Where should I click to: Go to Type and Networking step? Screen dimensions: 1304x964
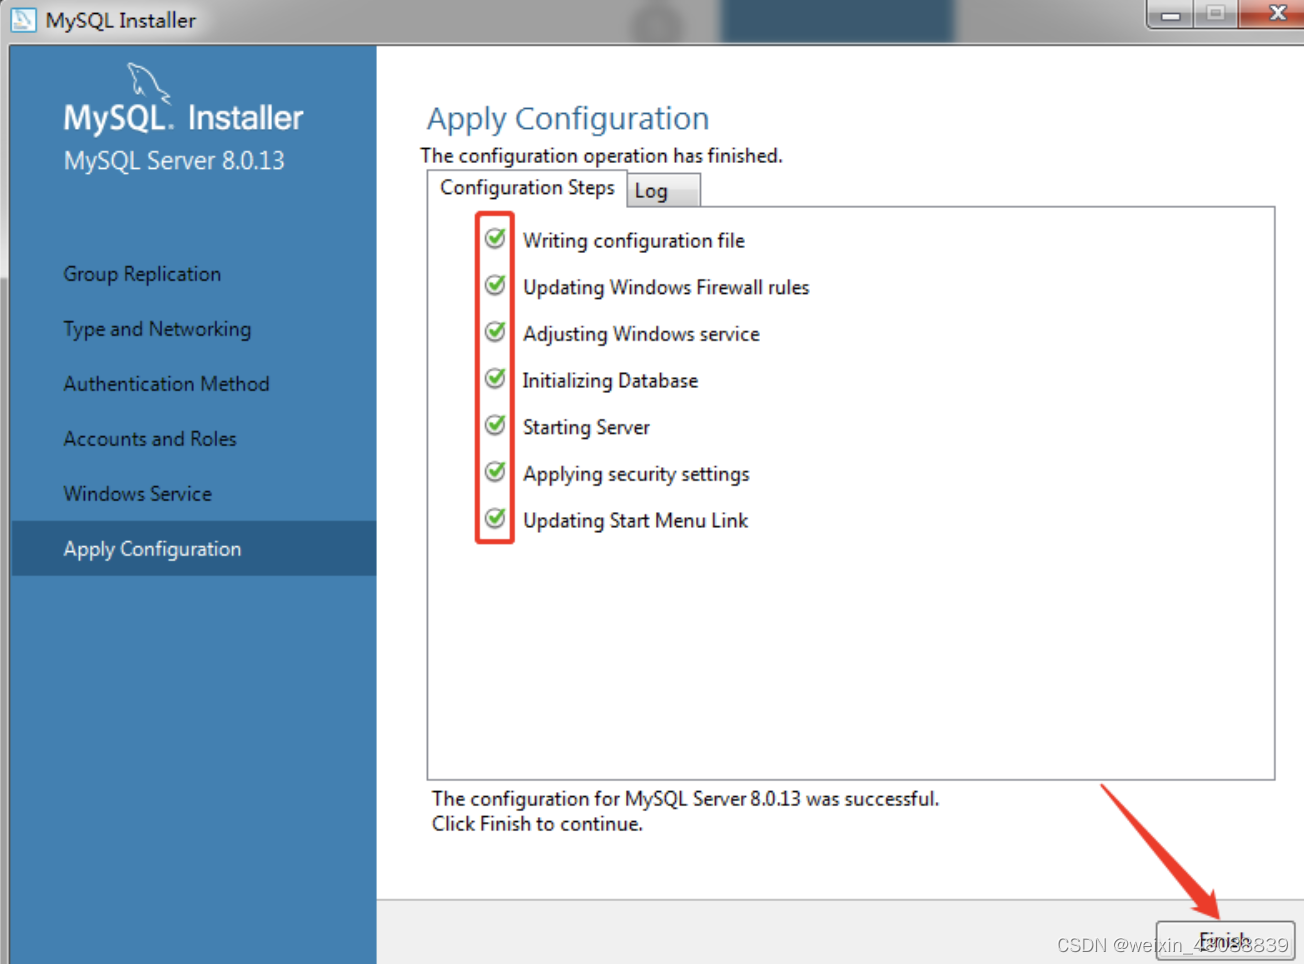157,329
